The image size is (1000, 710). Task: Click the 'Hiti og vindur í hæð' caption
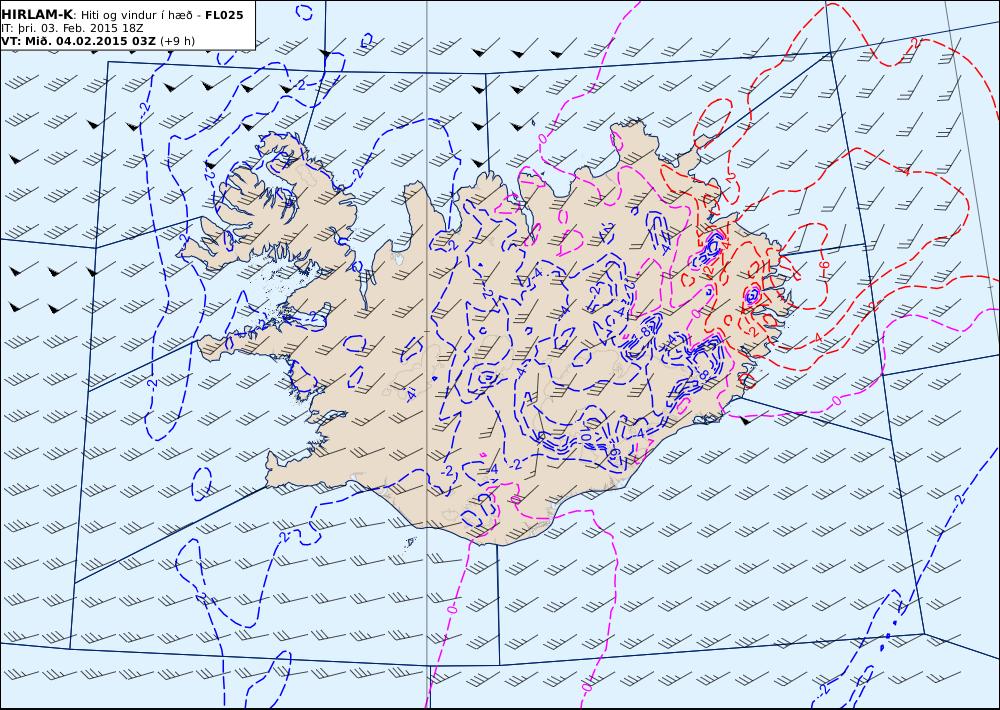click(x=136, y=15)
